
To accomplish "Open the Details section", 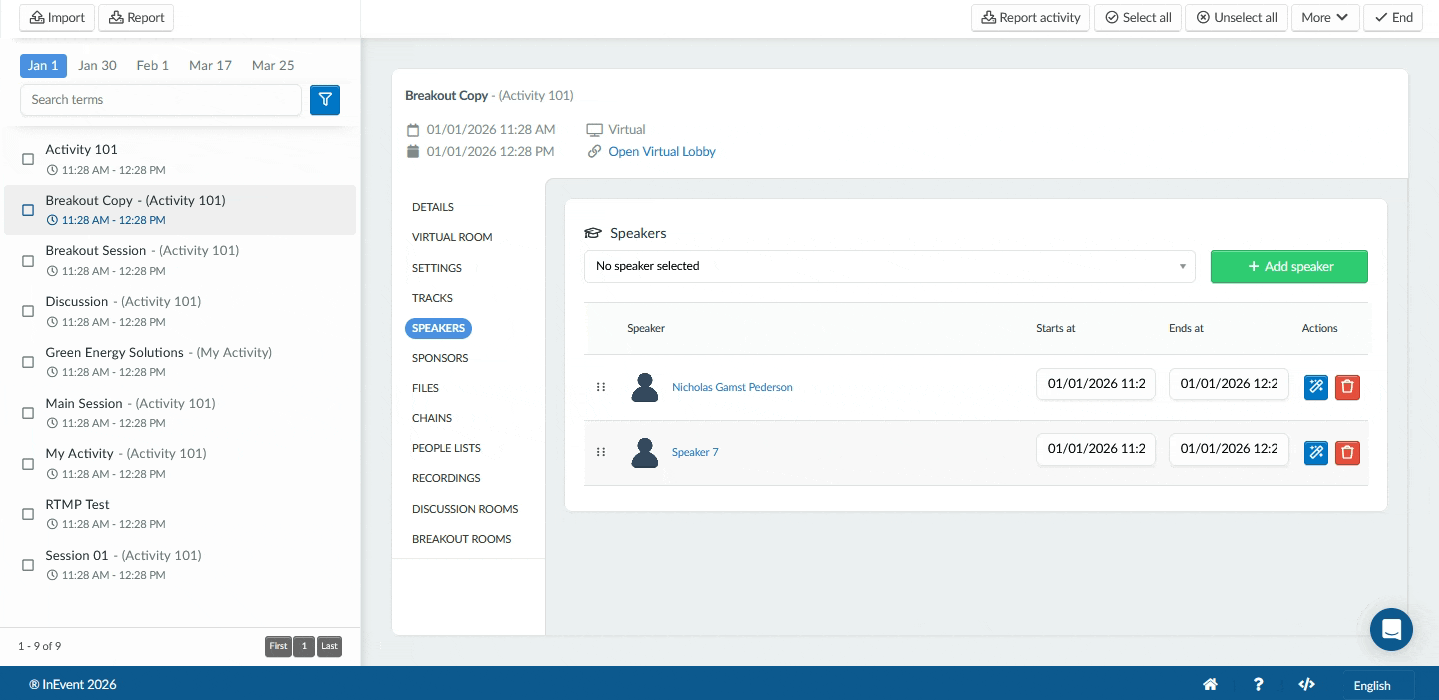I will (x=433, y=207).
